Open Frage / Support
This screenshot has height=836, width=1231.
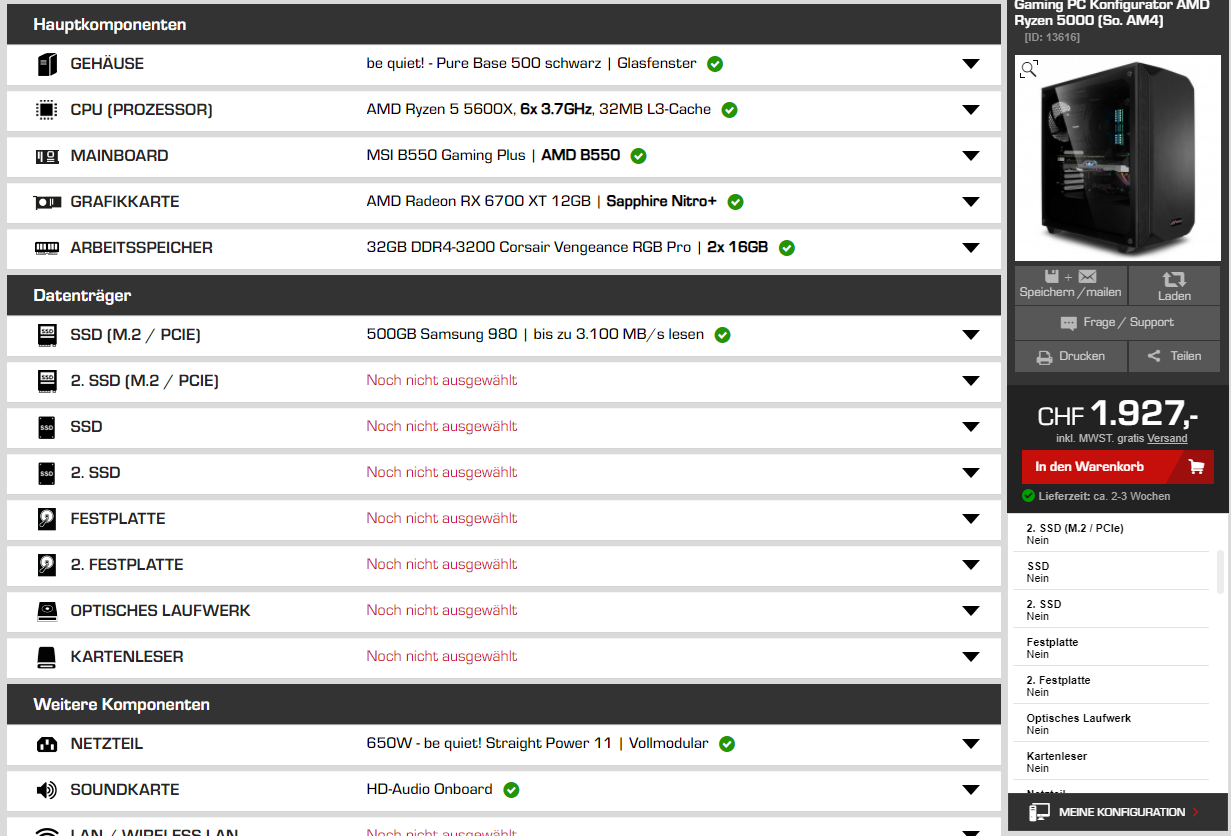pos(1117,323)
